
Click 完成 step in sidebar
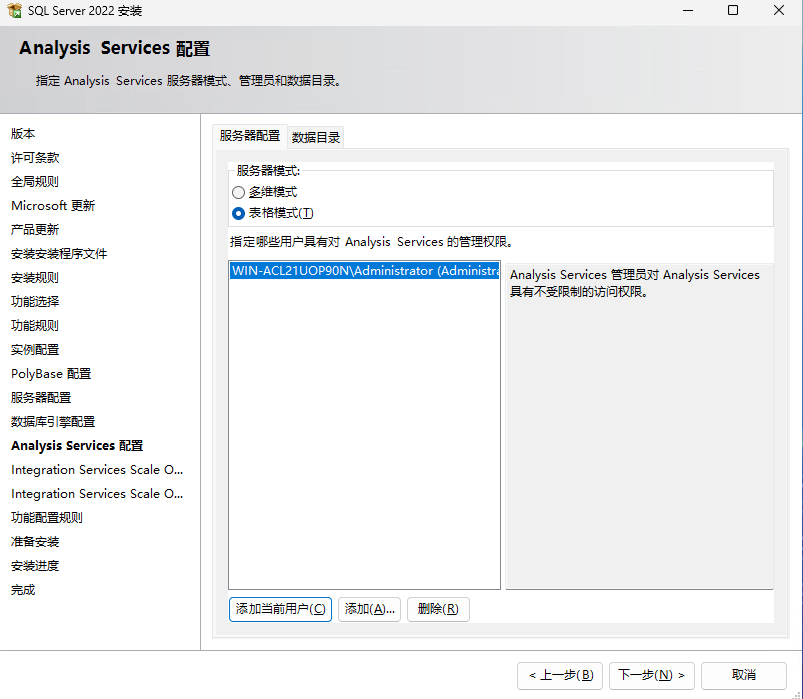(23, 590)
